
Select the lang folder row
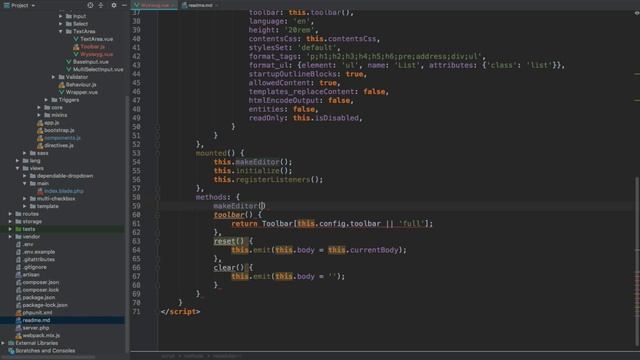62,161
